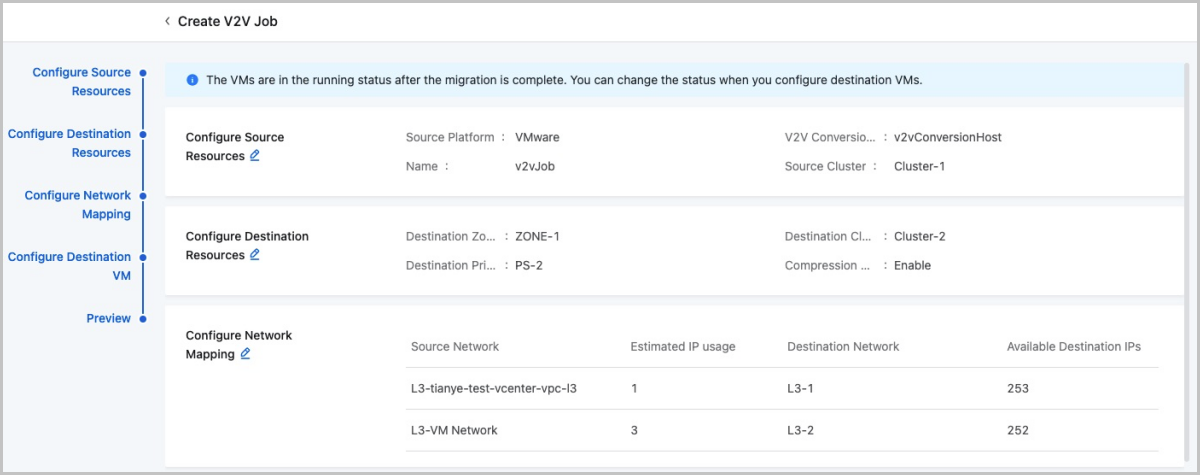Select the L3-VM Network row
1200x475 pixels.
click(x=454, y=430)
